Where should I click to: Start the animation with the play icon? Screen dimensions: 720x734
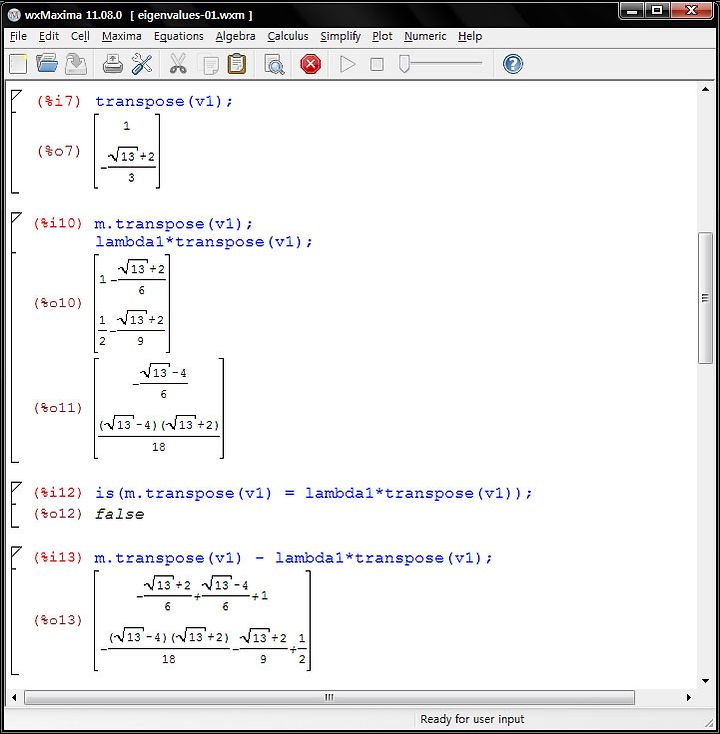(x=347, y=64)
